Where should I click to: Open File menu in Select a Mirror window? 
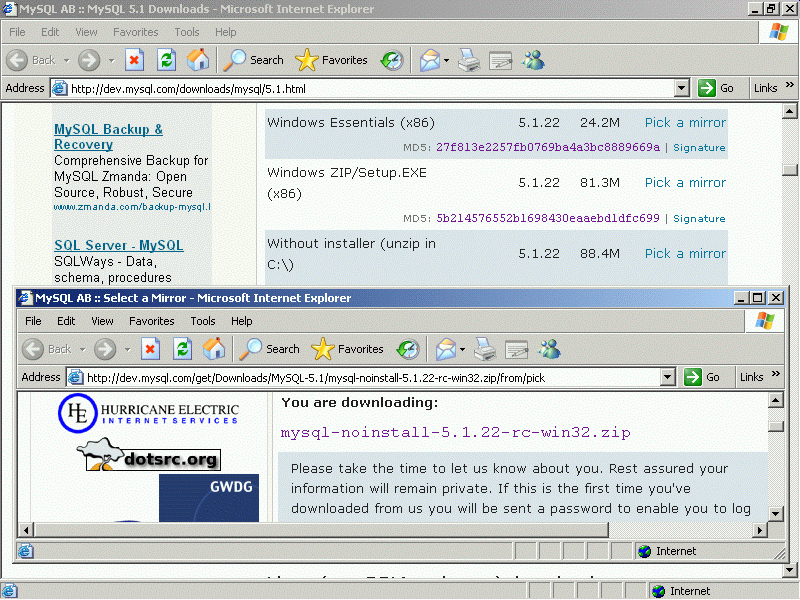(x=33, y=321)
